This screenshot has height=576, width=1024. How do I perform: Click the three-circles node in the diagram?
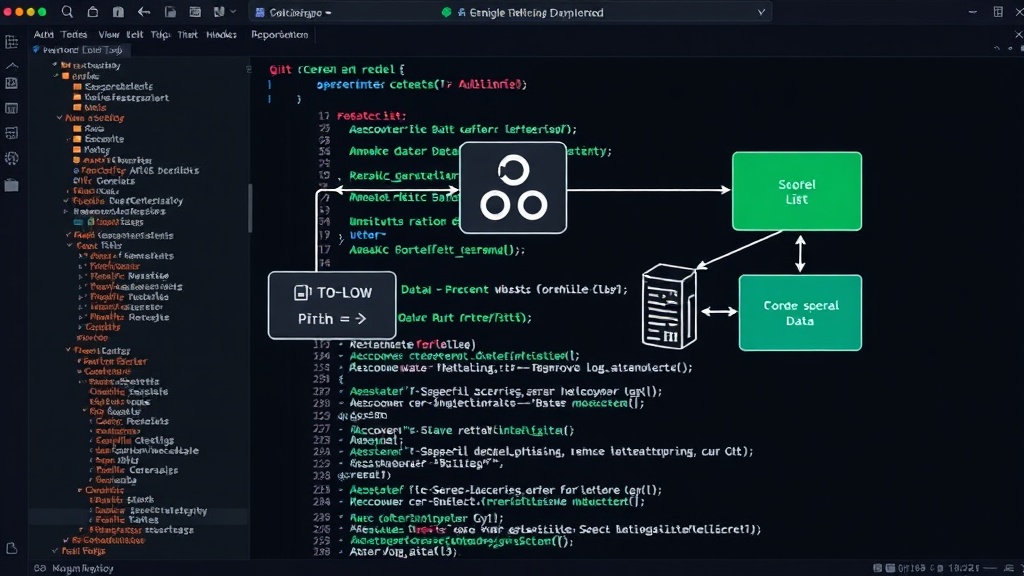click(513, 187)
